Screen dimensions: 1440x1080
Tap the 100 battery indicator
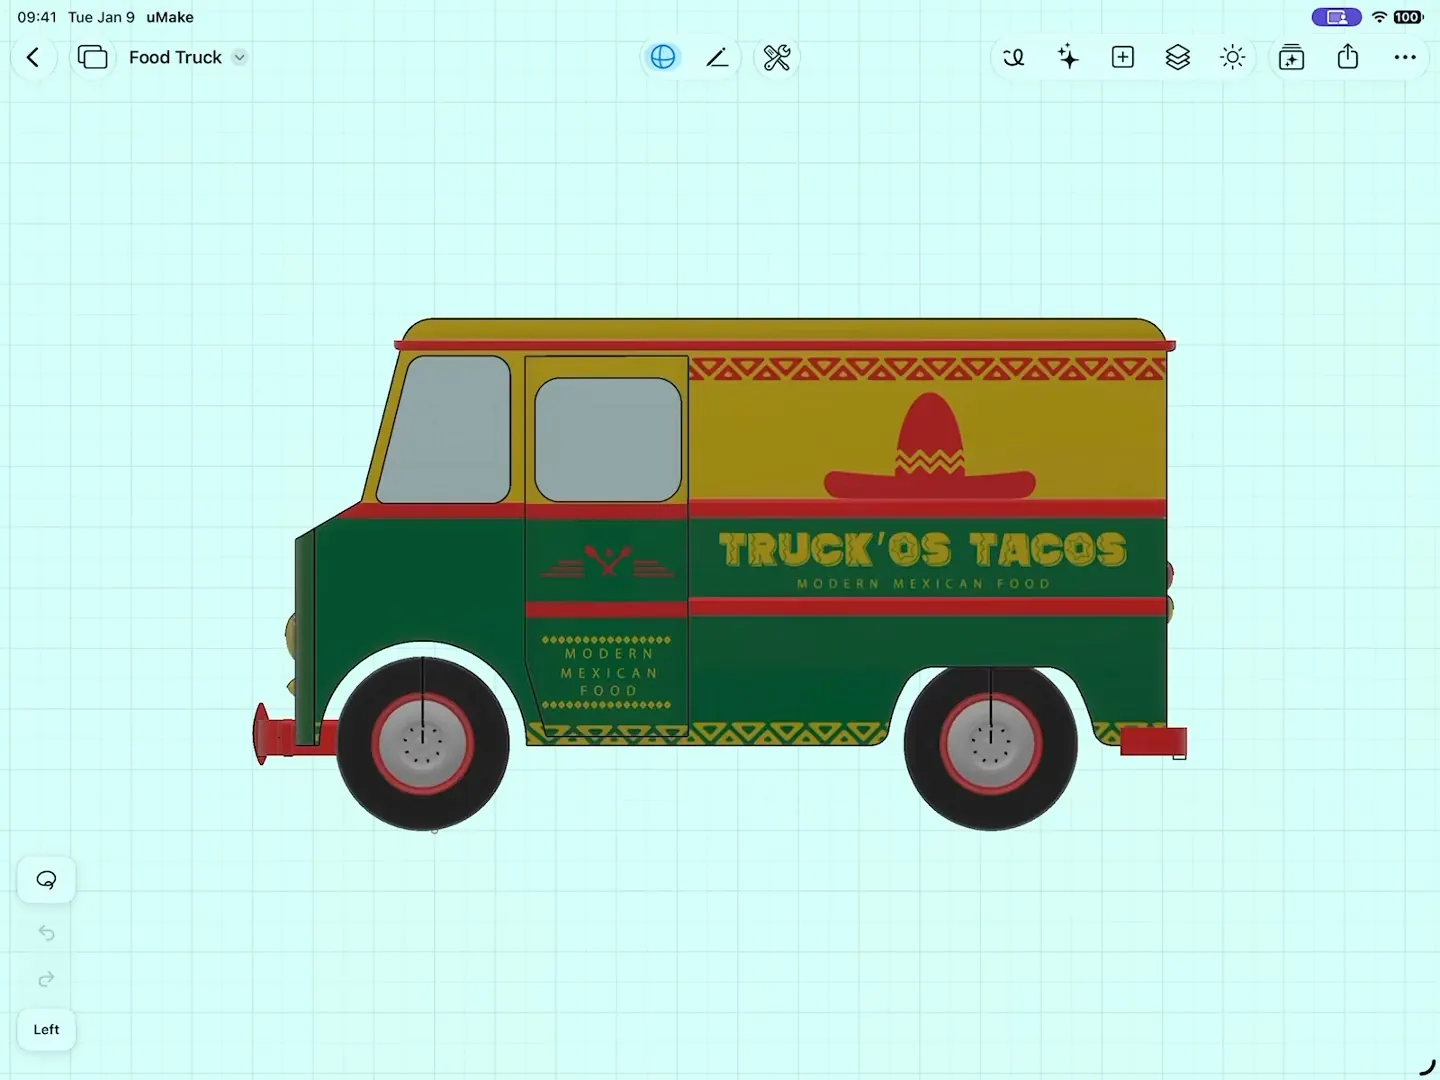(1408, 17)
